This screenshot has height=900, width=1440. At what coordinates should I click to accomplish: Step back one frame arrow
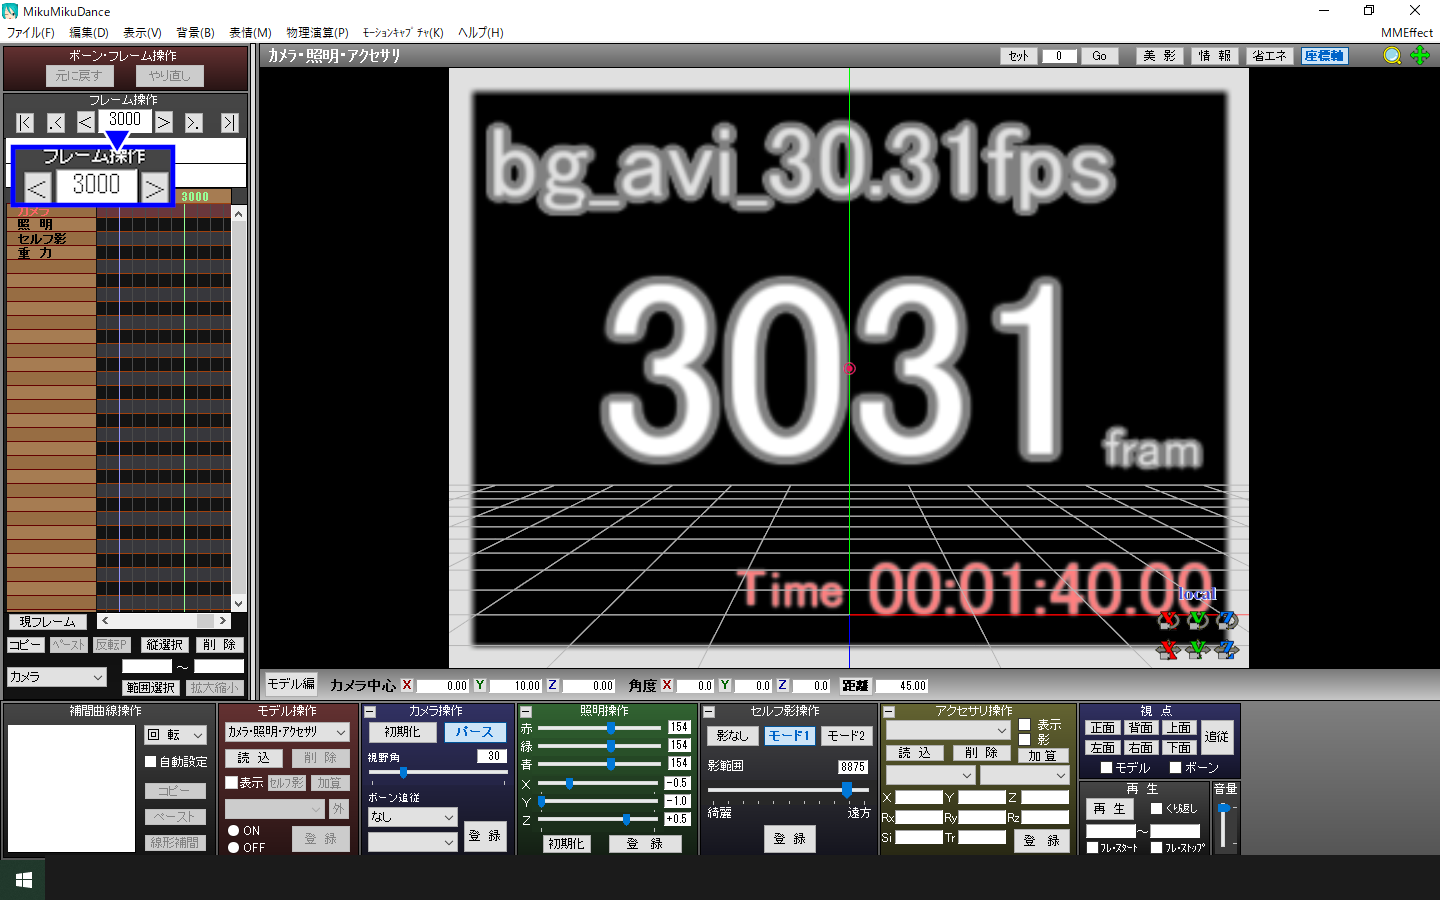86,122
